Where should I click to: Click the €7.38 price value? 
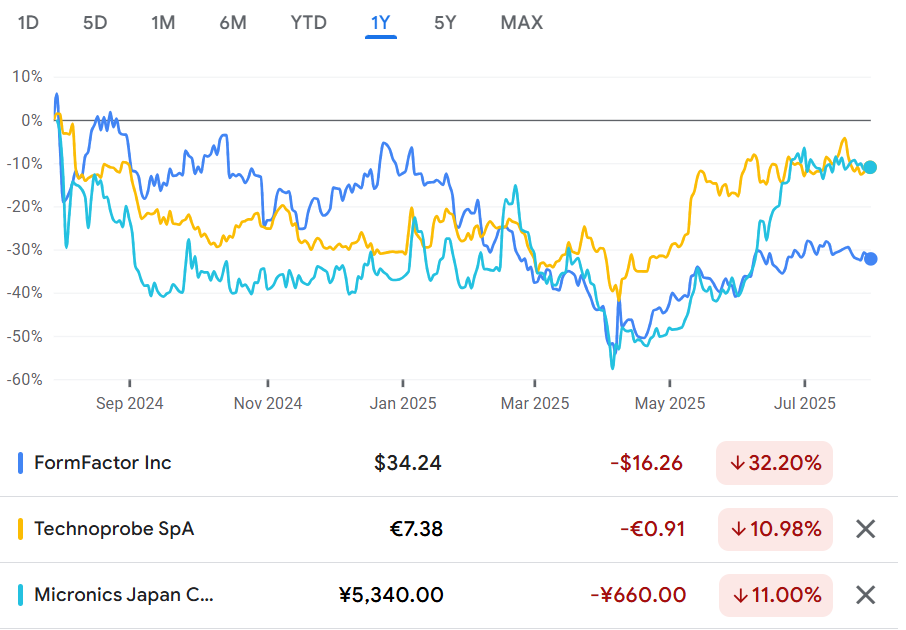416,529
